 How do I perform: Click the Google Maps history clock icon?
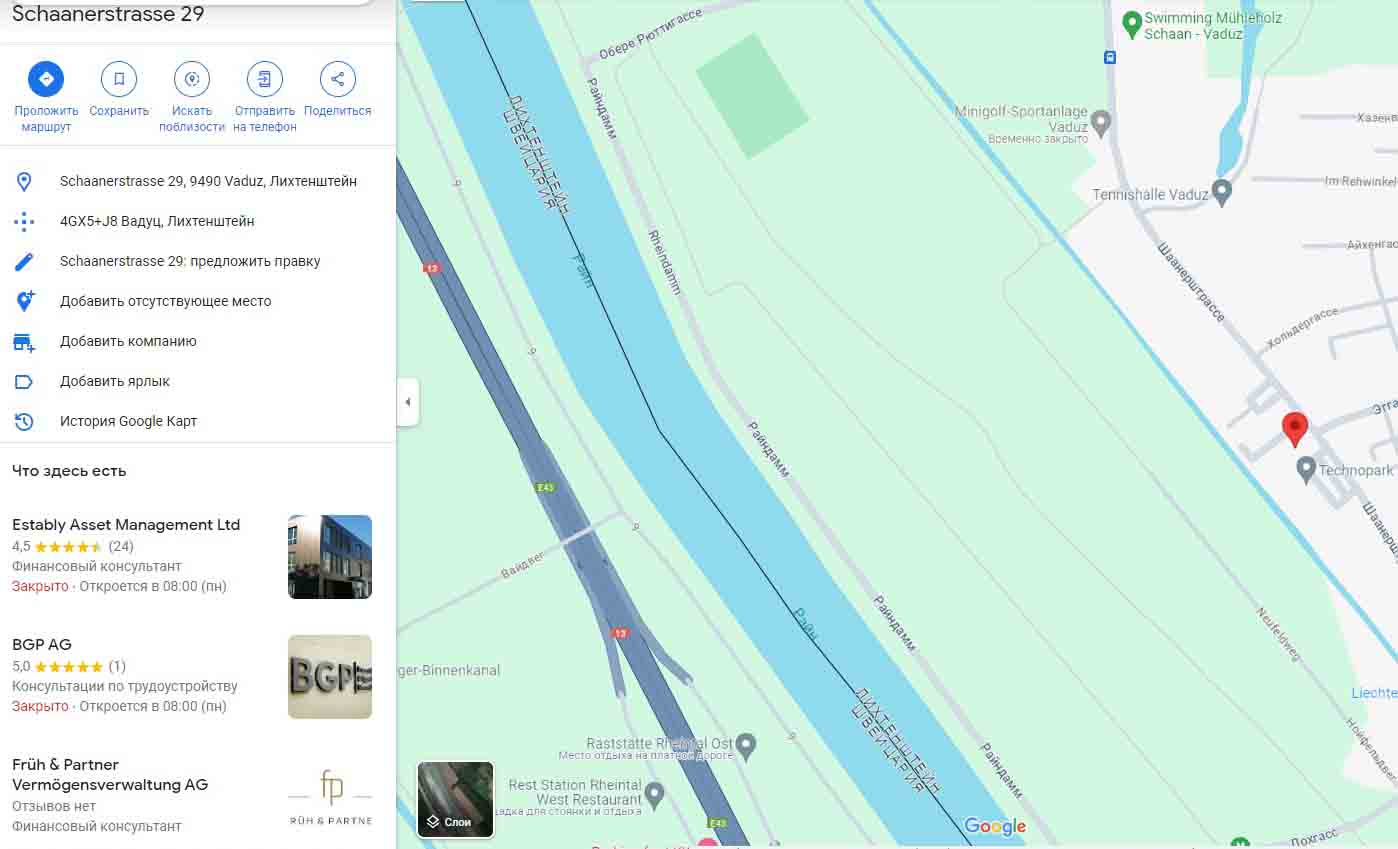point(24,422)
